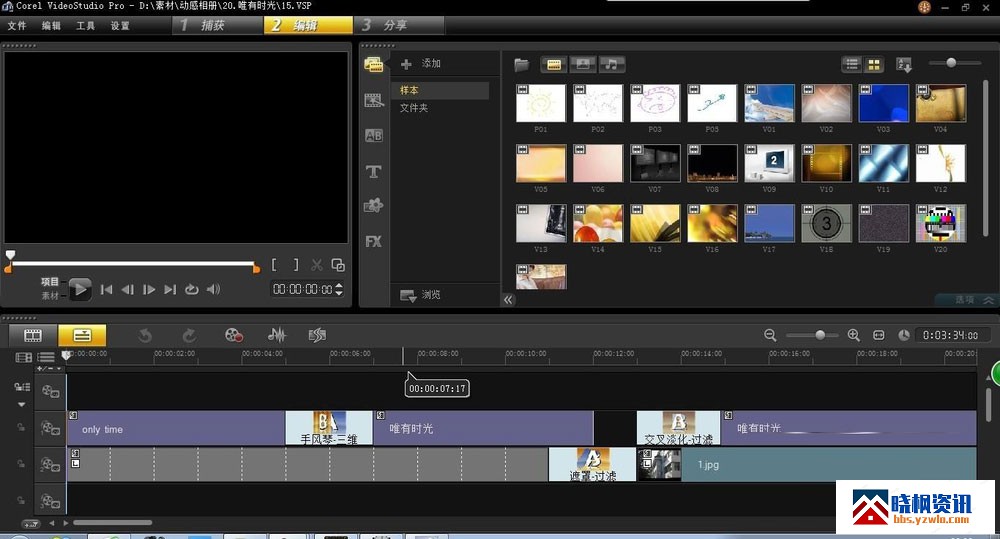Toggle audio files filter with music note

[611, 65]
